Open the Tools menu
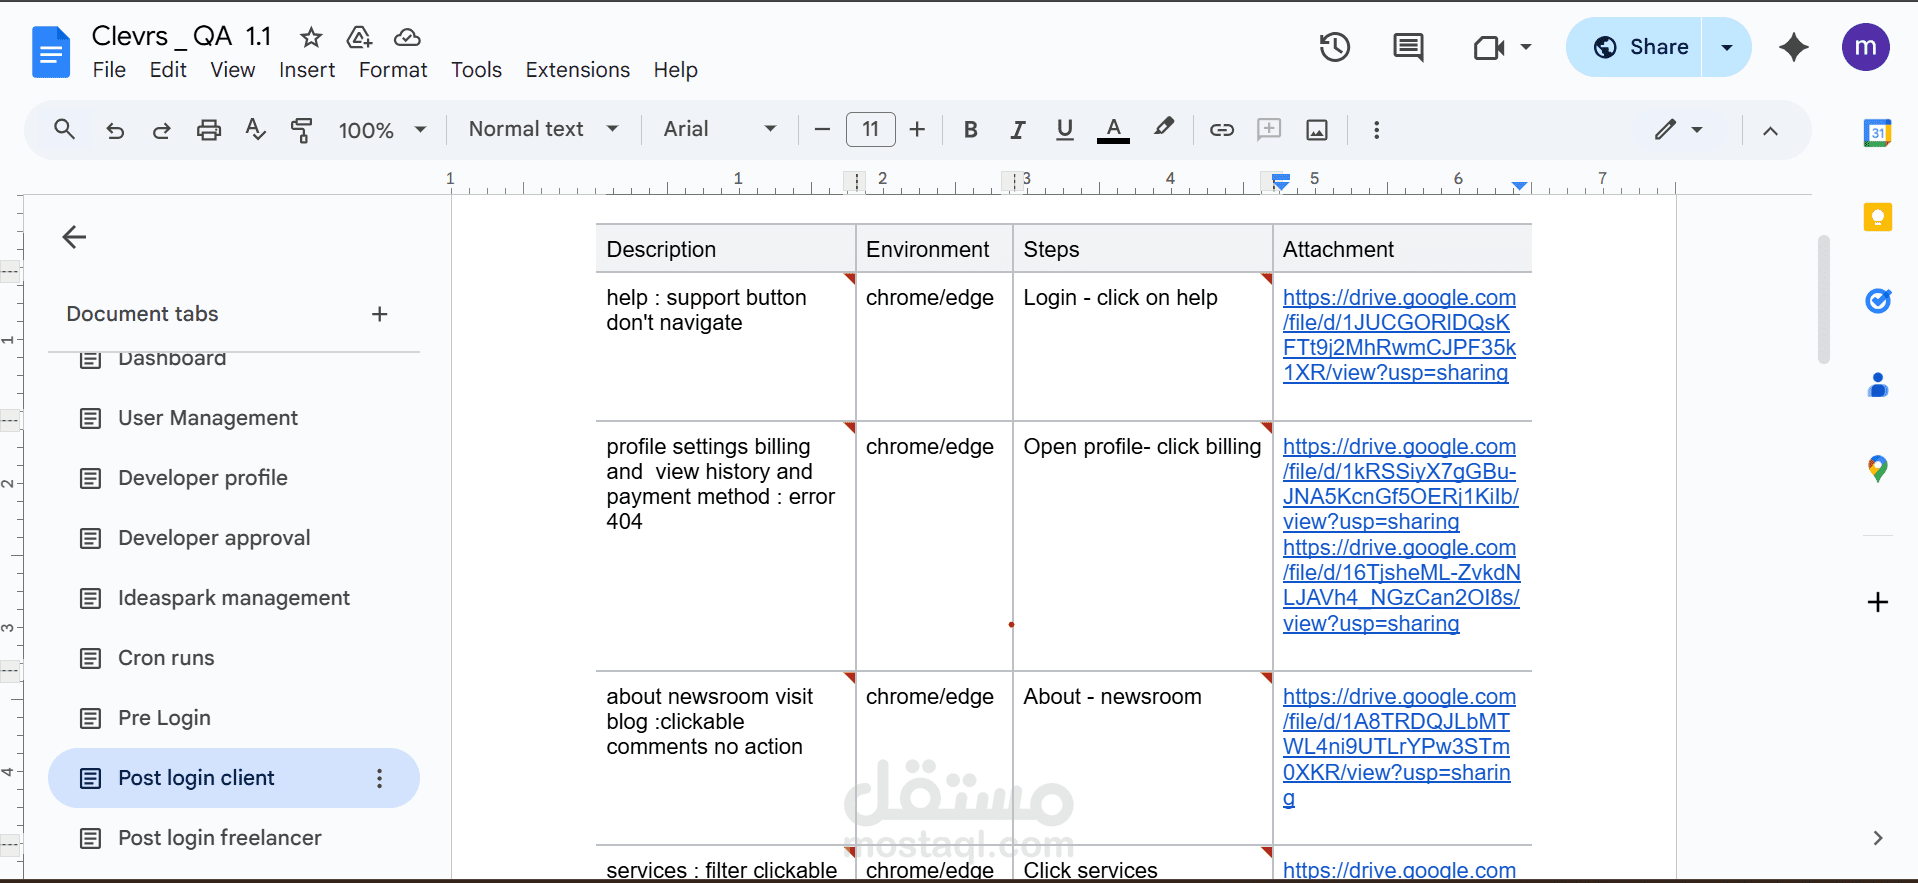This screenshot has height=883, width=1918. click(476, 70)
